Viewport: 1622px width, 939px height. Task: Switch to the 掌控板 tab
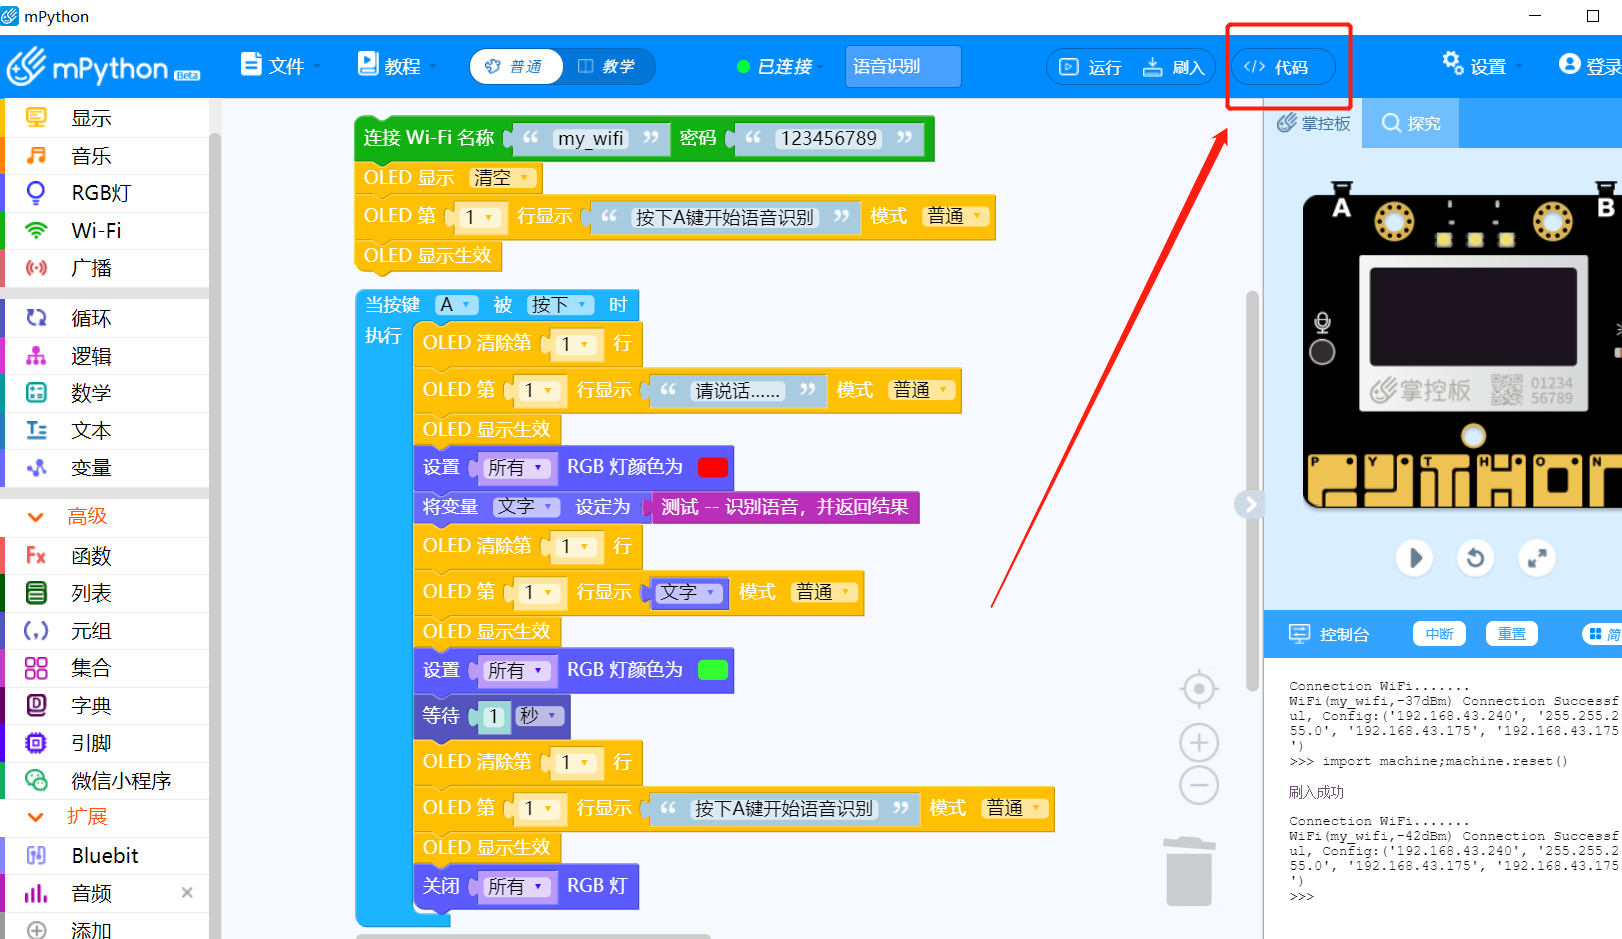pyautogui.click(x=1313, y=123)
